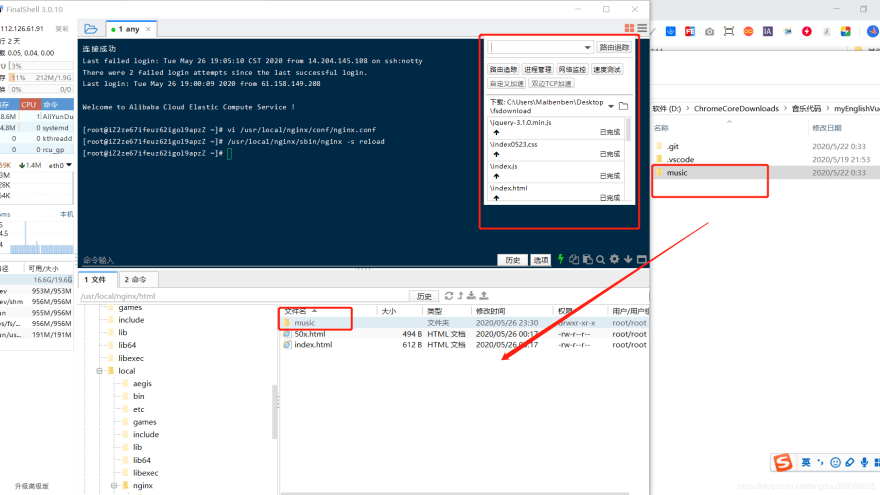Select the 命令 tab in the process panel
The image size is (880, 495).
click(x=51, y=104)
